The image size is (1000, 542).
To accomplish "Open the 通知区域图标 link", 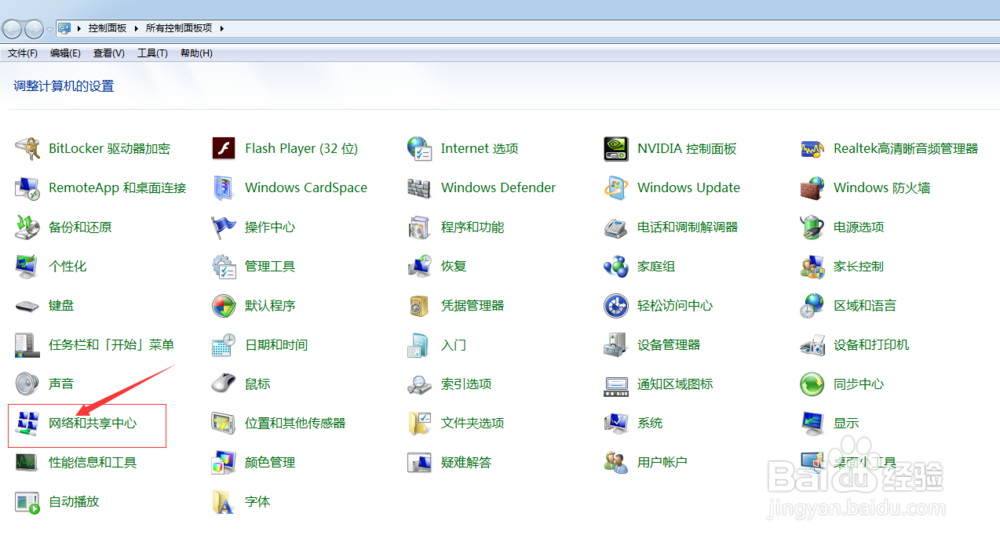I will click(x=675, y=384).
